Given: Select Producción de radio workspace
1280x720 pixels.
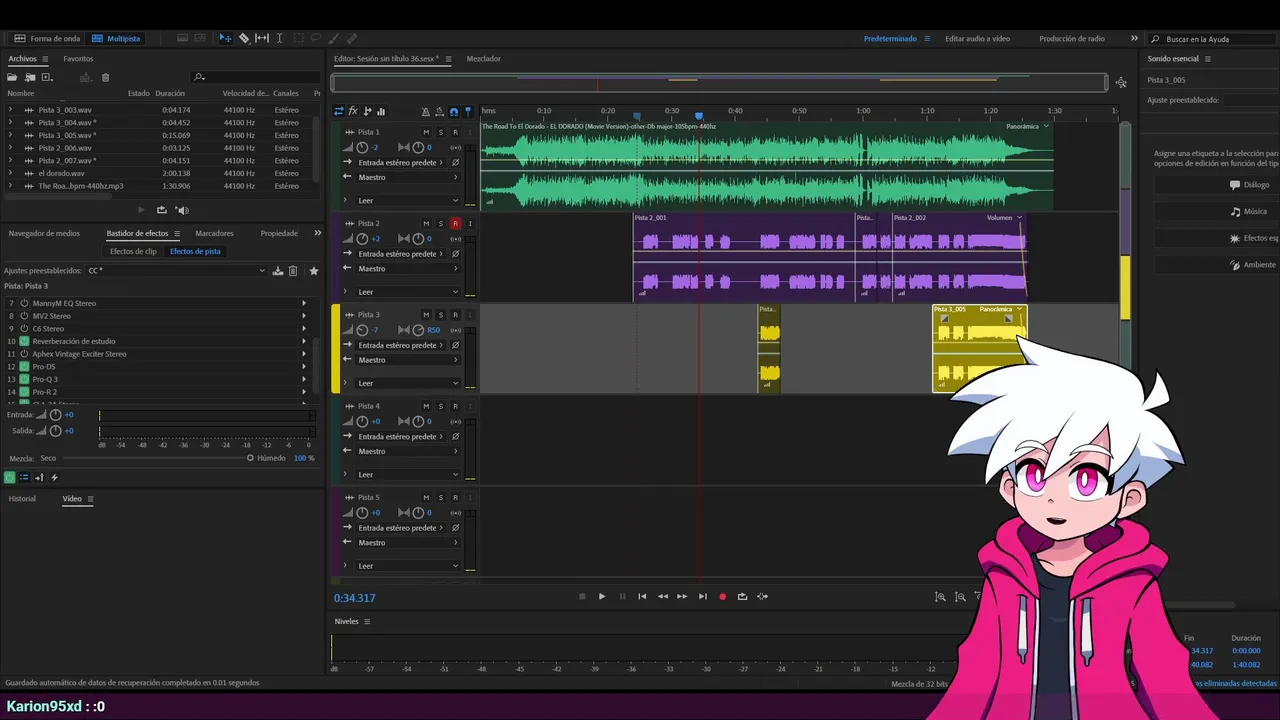Looking at the screenshot, I should click(x=1072, y=38).
